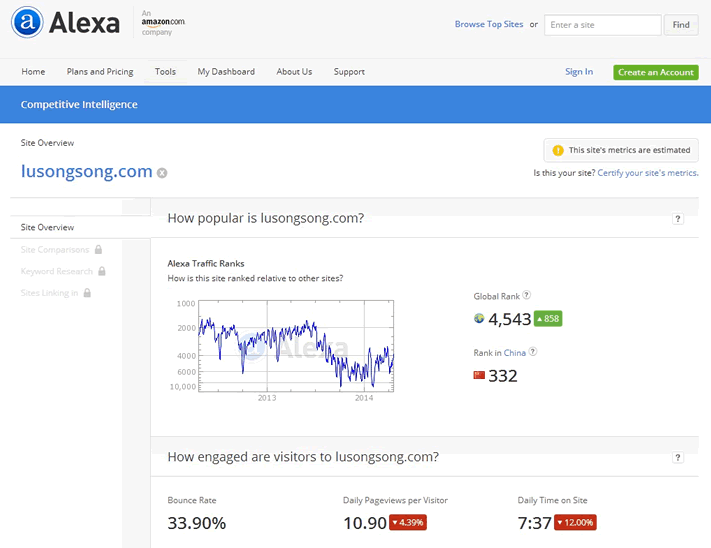Screen dimensions: 711x548
Task: Click the Bounce Rate label
Action: point(192,500)
